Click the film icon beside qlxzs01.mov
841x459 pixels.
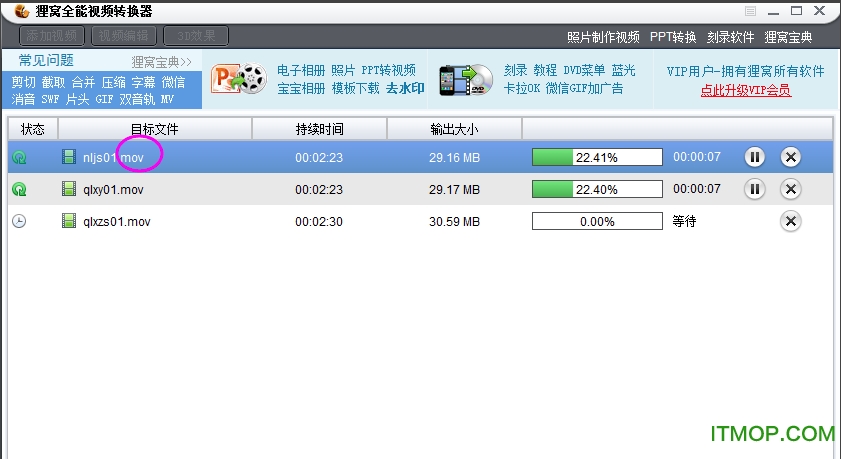[69, 221]
